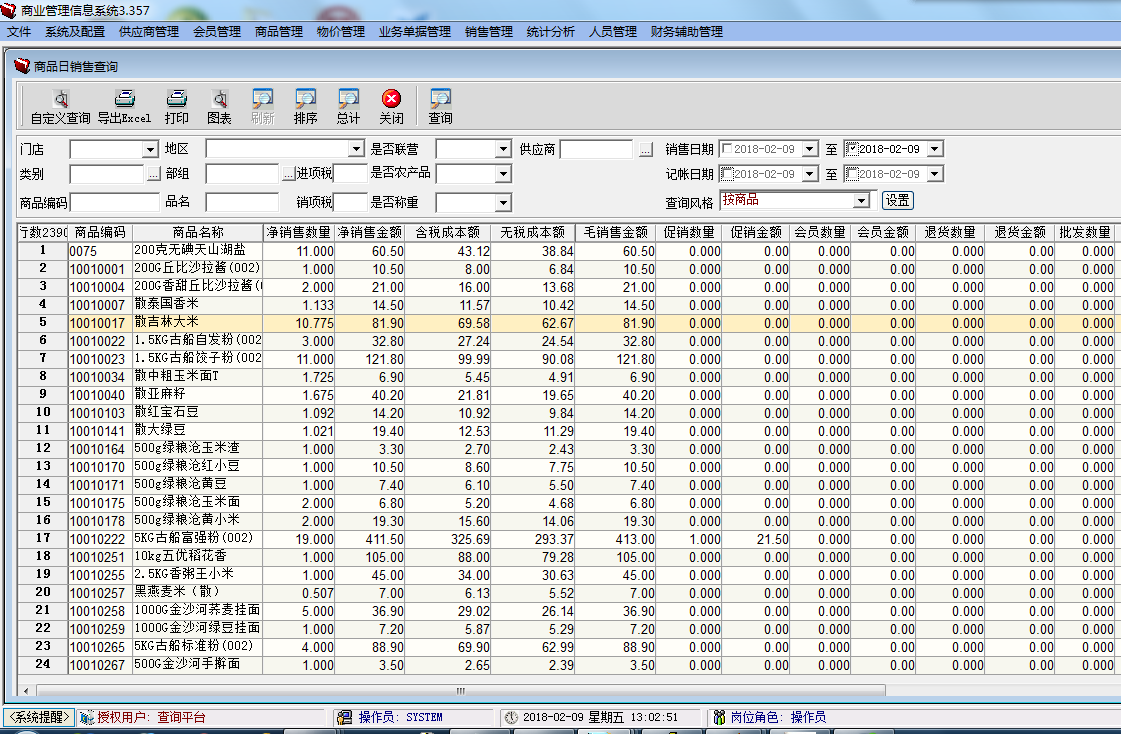The image size is (1121, 734).
Task: Click the clock icon in status bar
Action: tap(511, 717)
